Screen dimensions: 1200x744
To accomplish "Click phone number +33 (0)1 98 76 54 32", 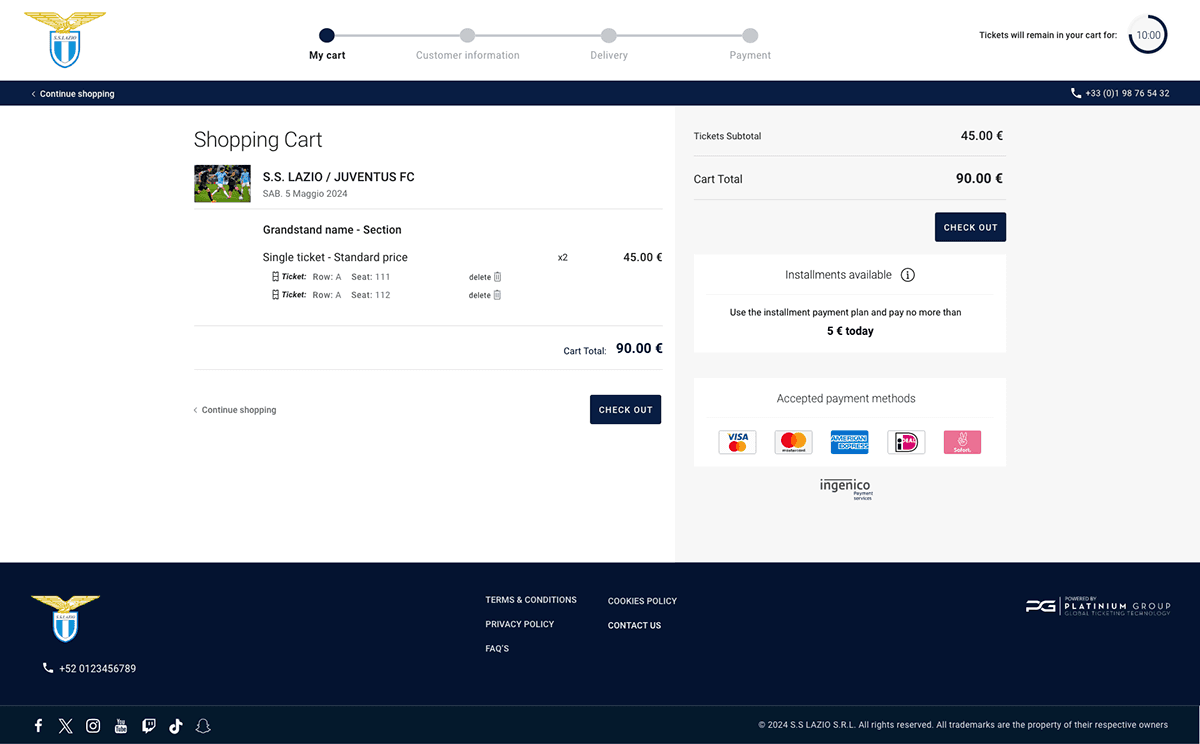I will (1127, 94).
